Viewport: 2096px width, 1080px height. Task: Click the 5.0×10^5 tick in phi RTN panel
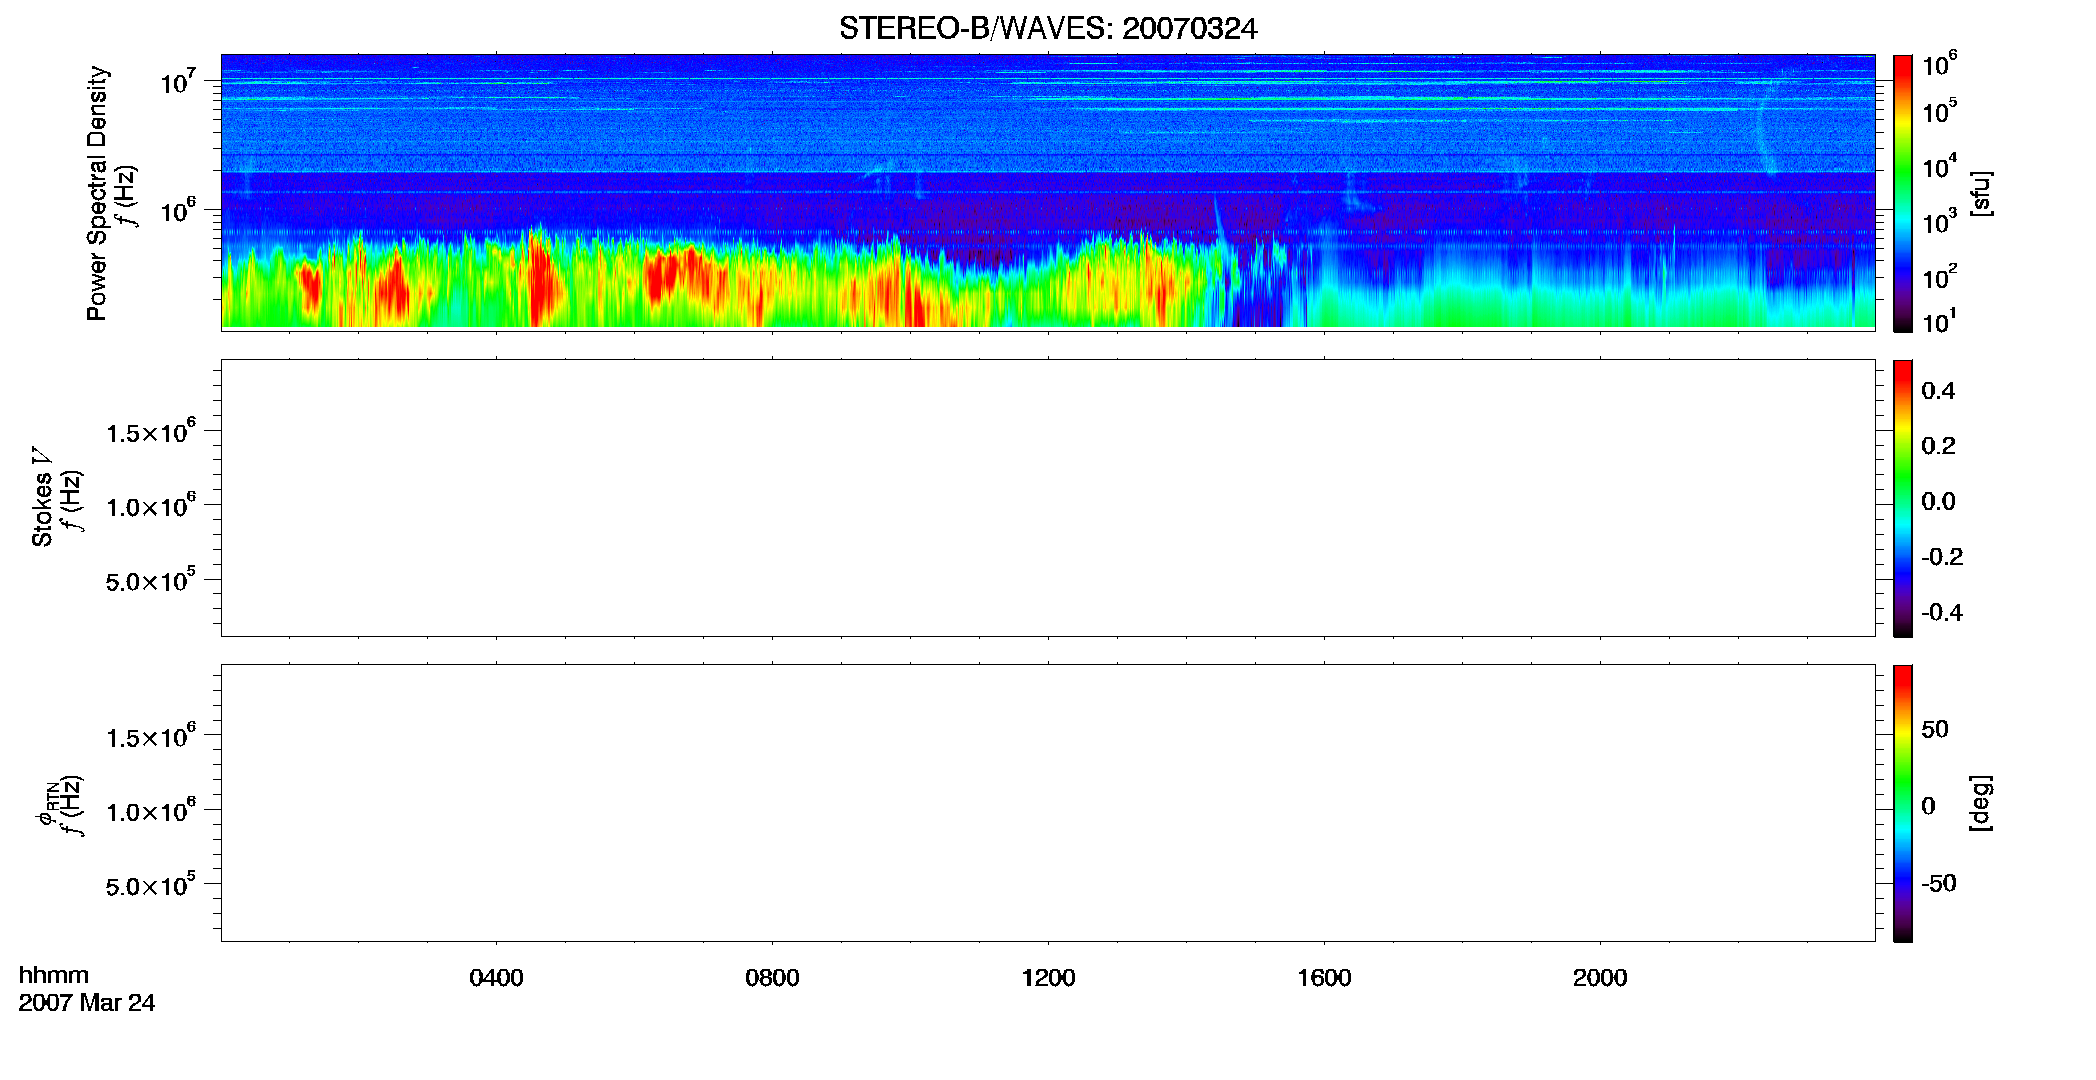[151, 886]
